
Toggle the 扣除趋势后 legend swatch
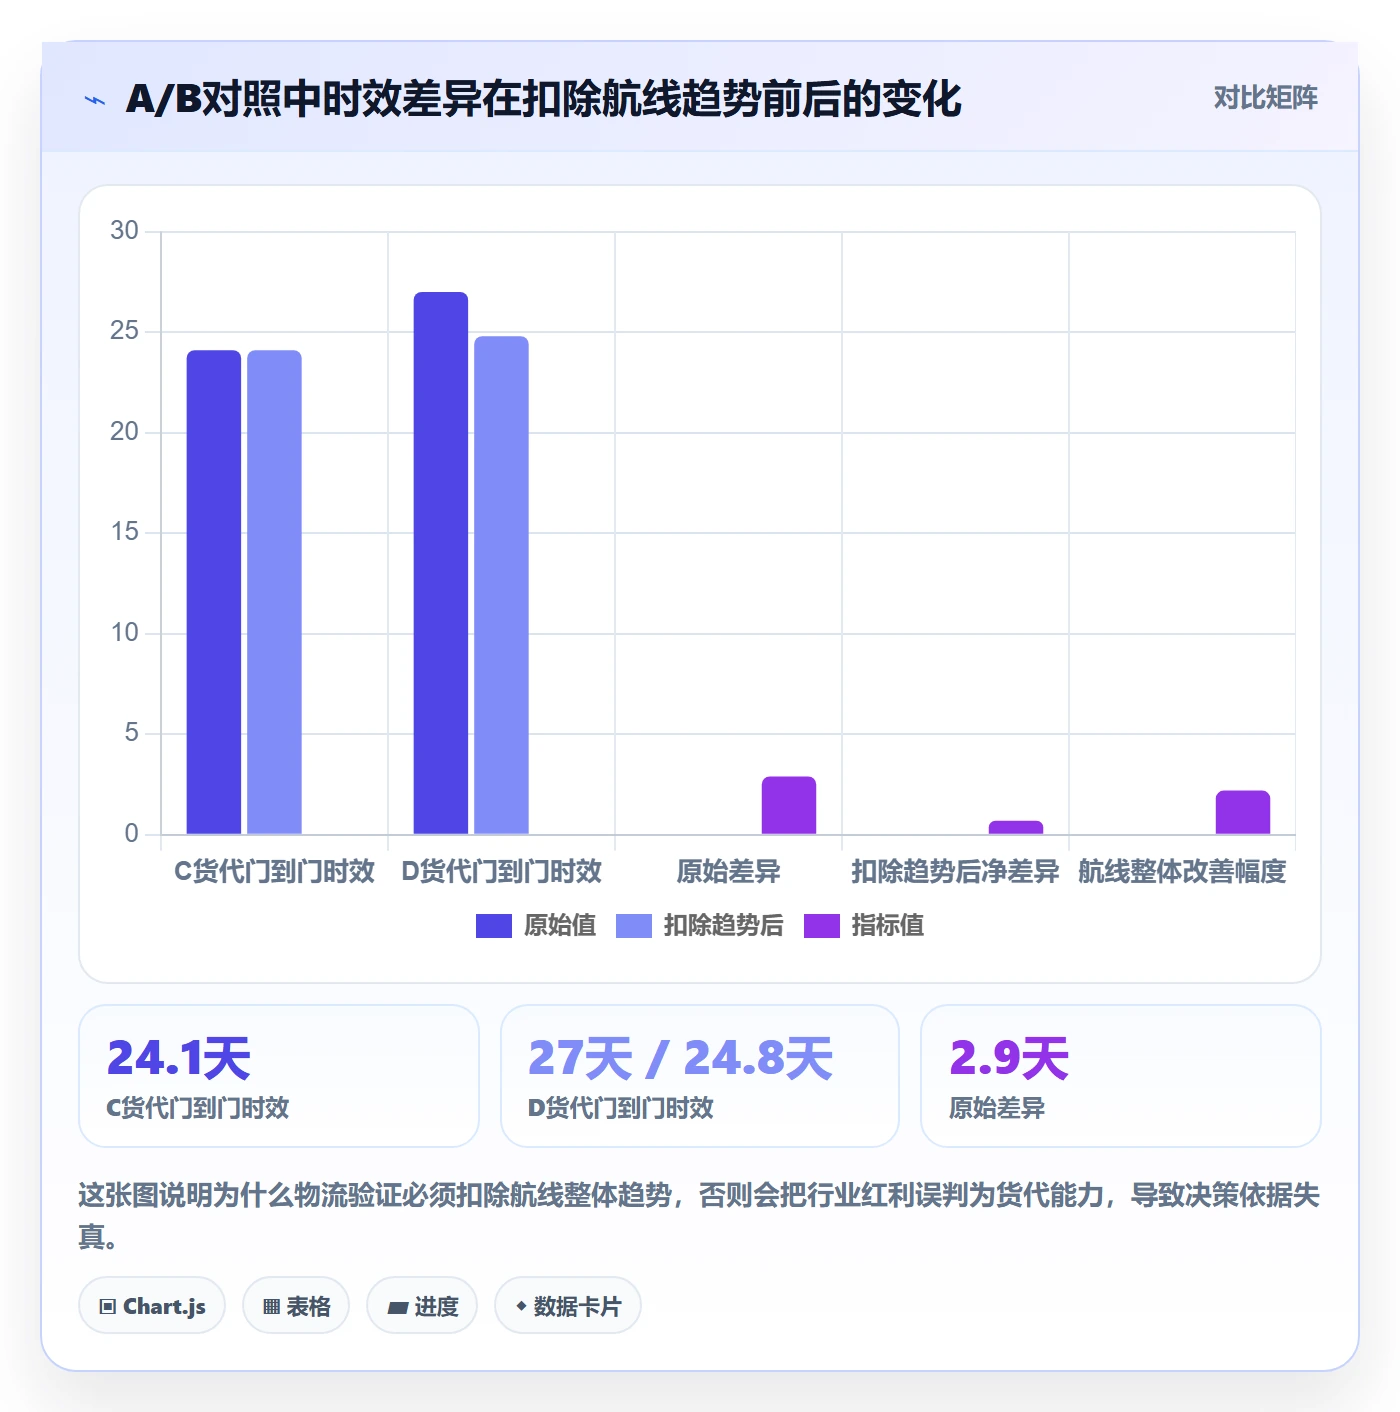[x=634, y=926]
